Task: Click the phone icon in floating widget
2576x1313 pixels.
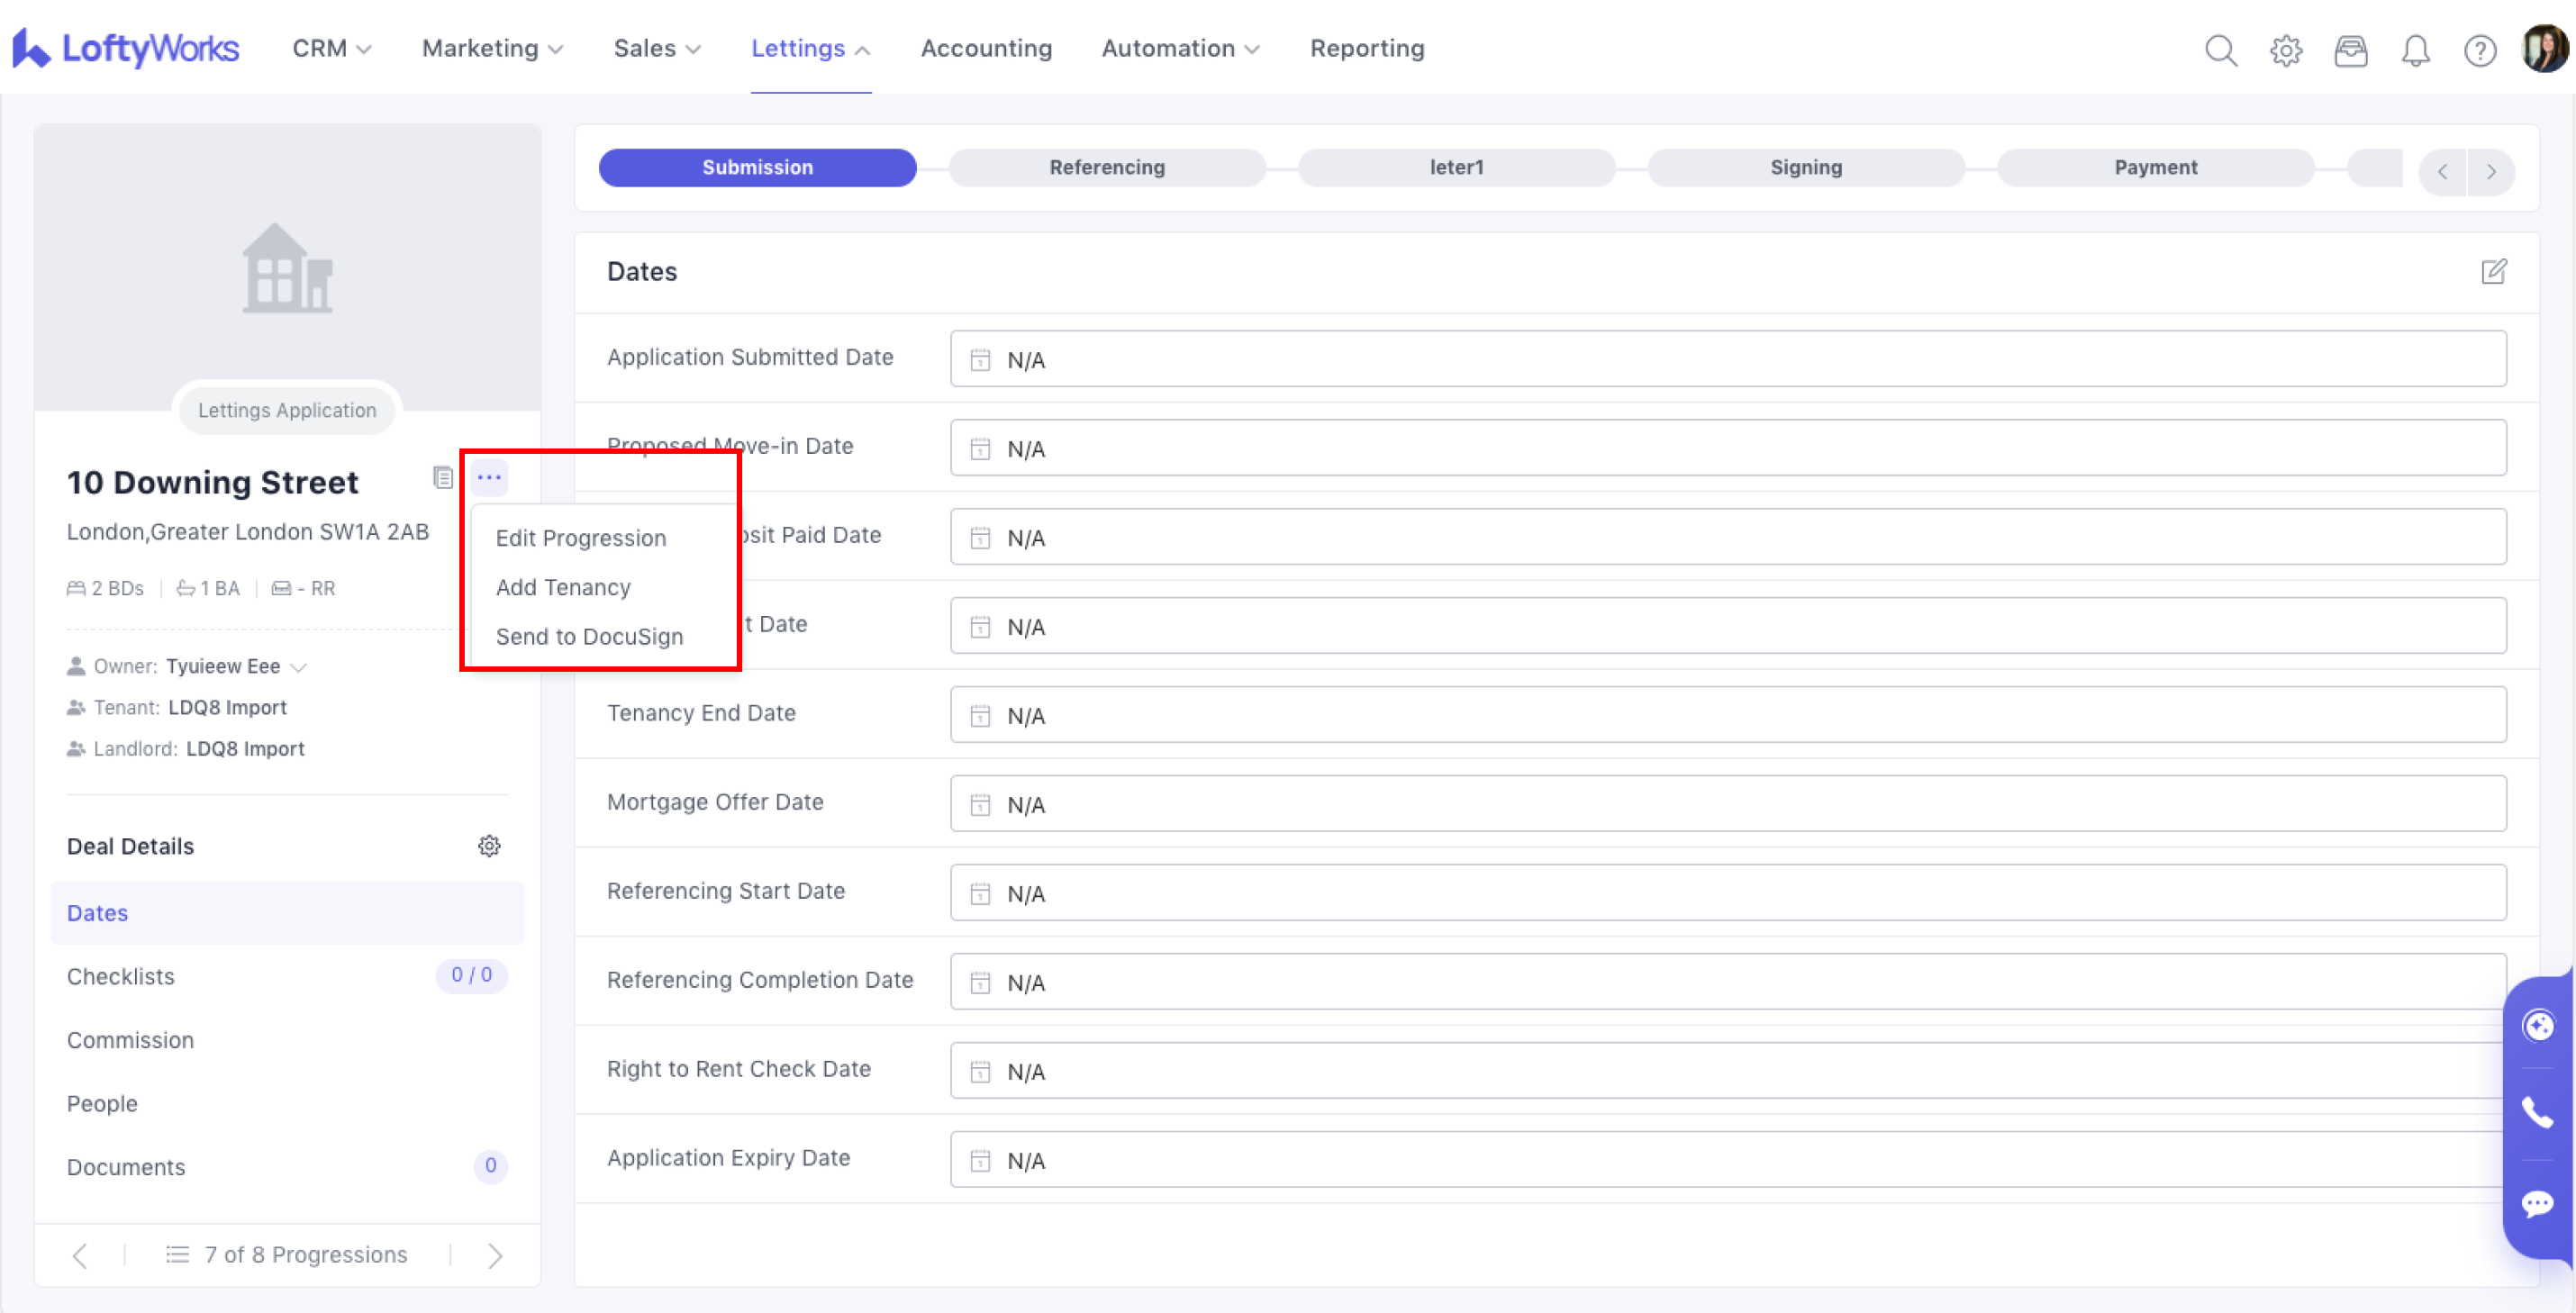Action: point(2537,1113)
